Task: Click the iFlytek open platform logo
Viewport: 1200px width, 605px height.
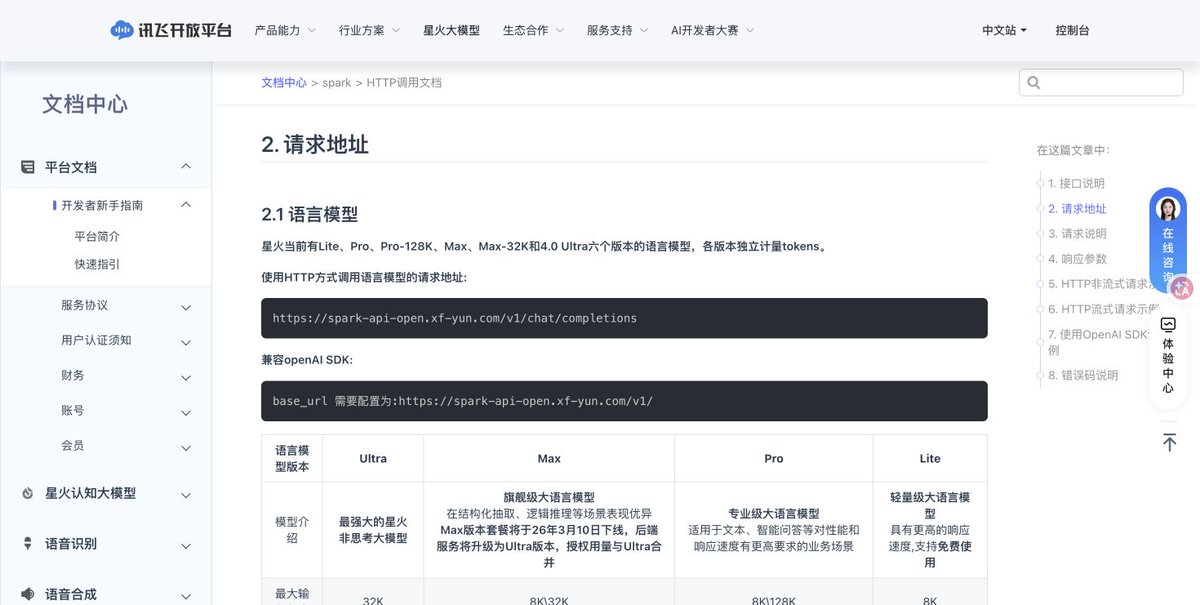Action: (x=171, y=30)
